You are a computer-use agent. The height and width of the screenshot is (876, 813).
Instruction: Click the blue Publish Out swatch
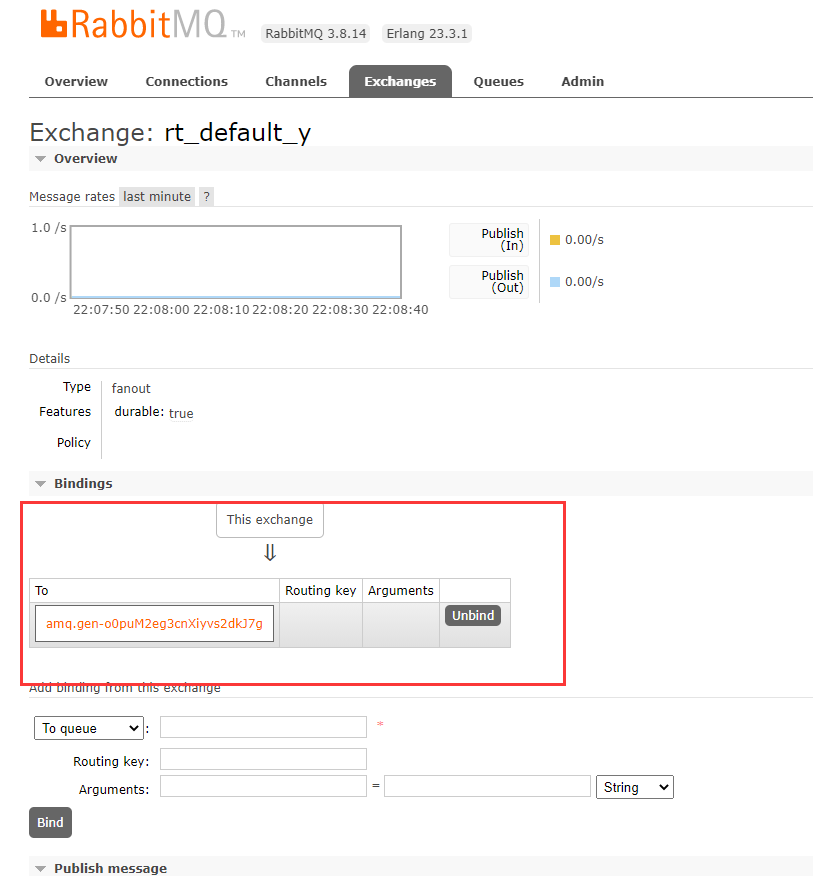pos(555,282)
